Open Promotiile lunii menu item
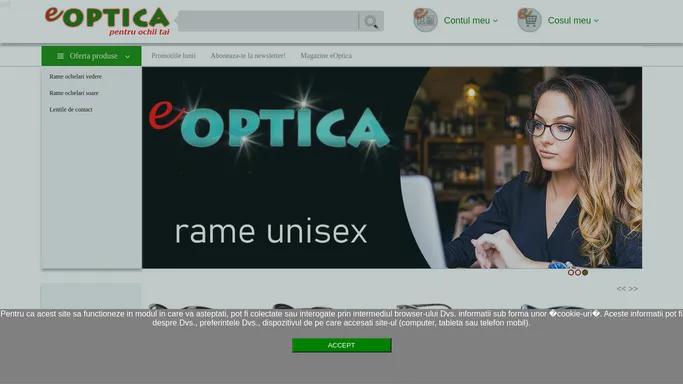The image size is (683, 384). tap(173, 56)
